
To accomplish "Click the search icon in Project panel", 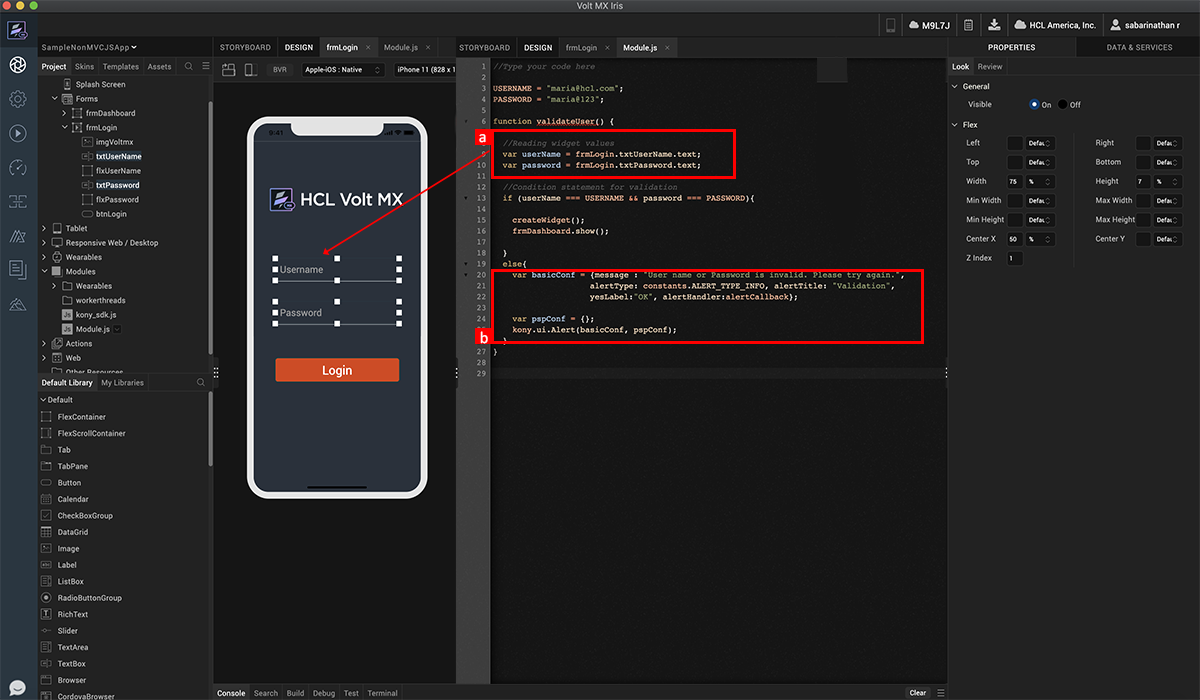I will [189, 67].
